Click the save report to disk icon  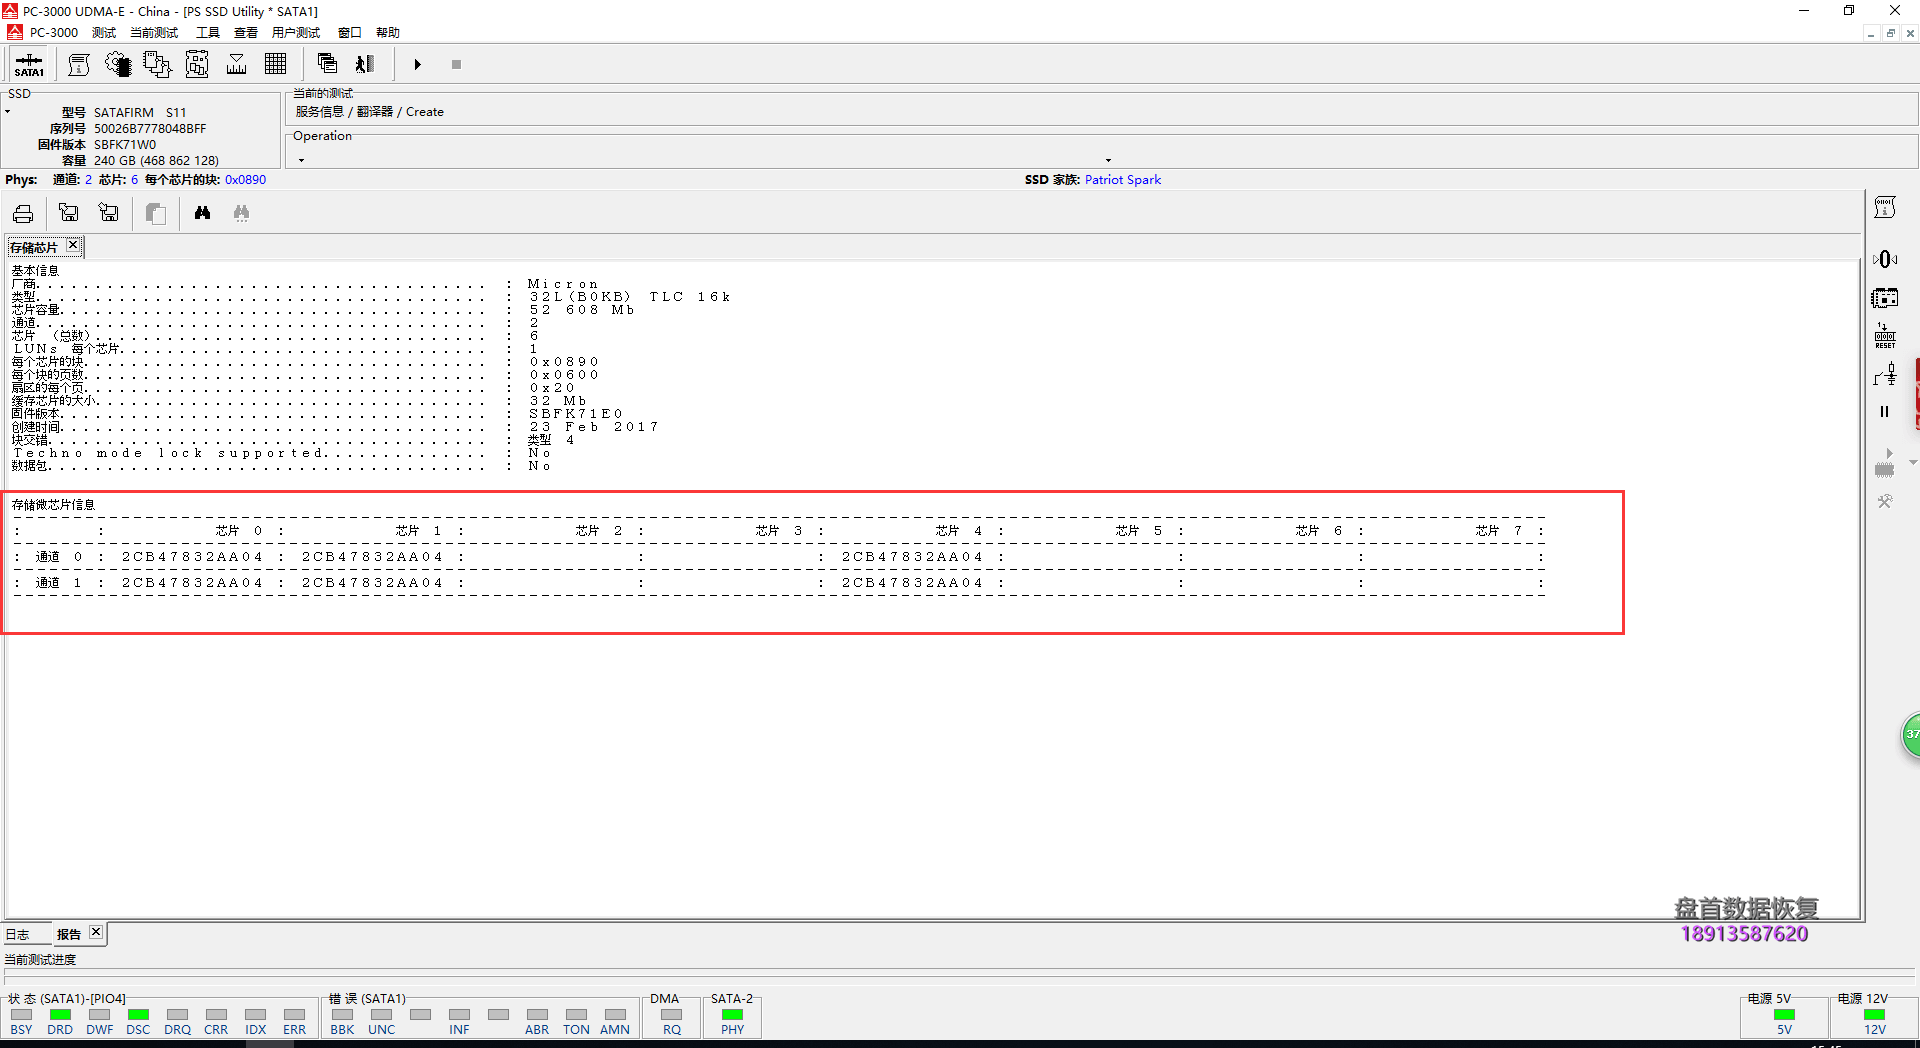[x=109, y=213]
